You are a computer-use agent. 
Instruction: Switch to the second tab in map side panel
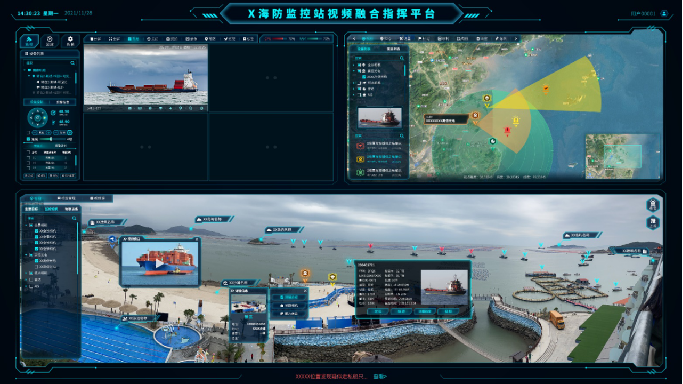393,49
